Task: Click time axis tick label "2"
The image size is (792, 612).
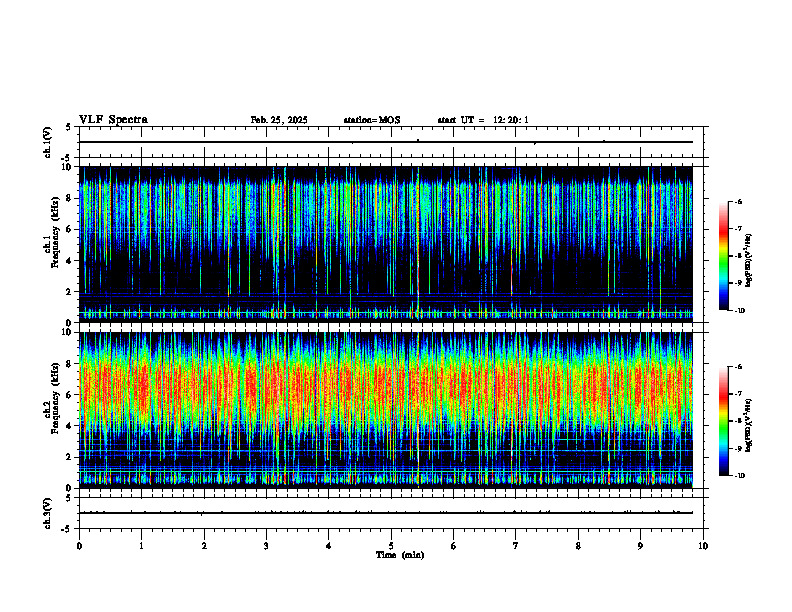Action: (204, 546)
